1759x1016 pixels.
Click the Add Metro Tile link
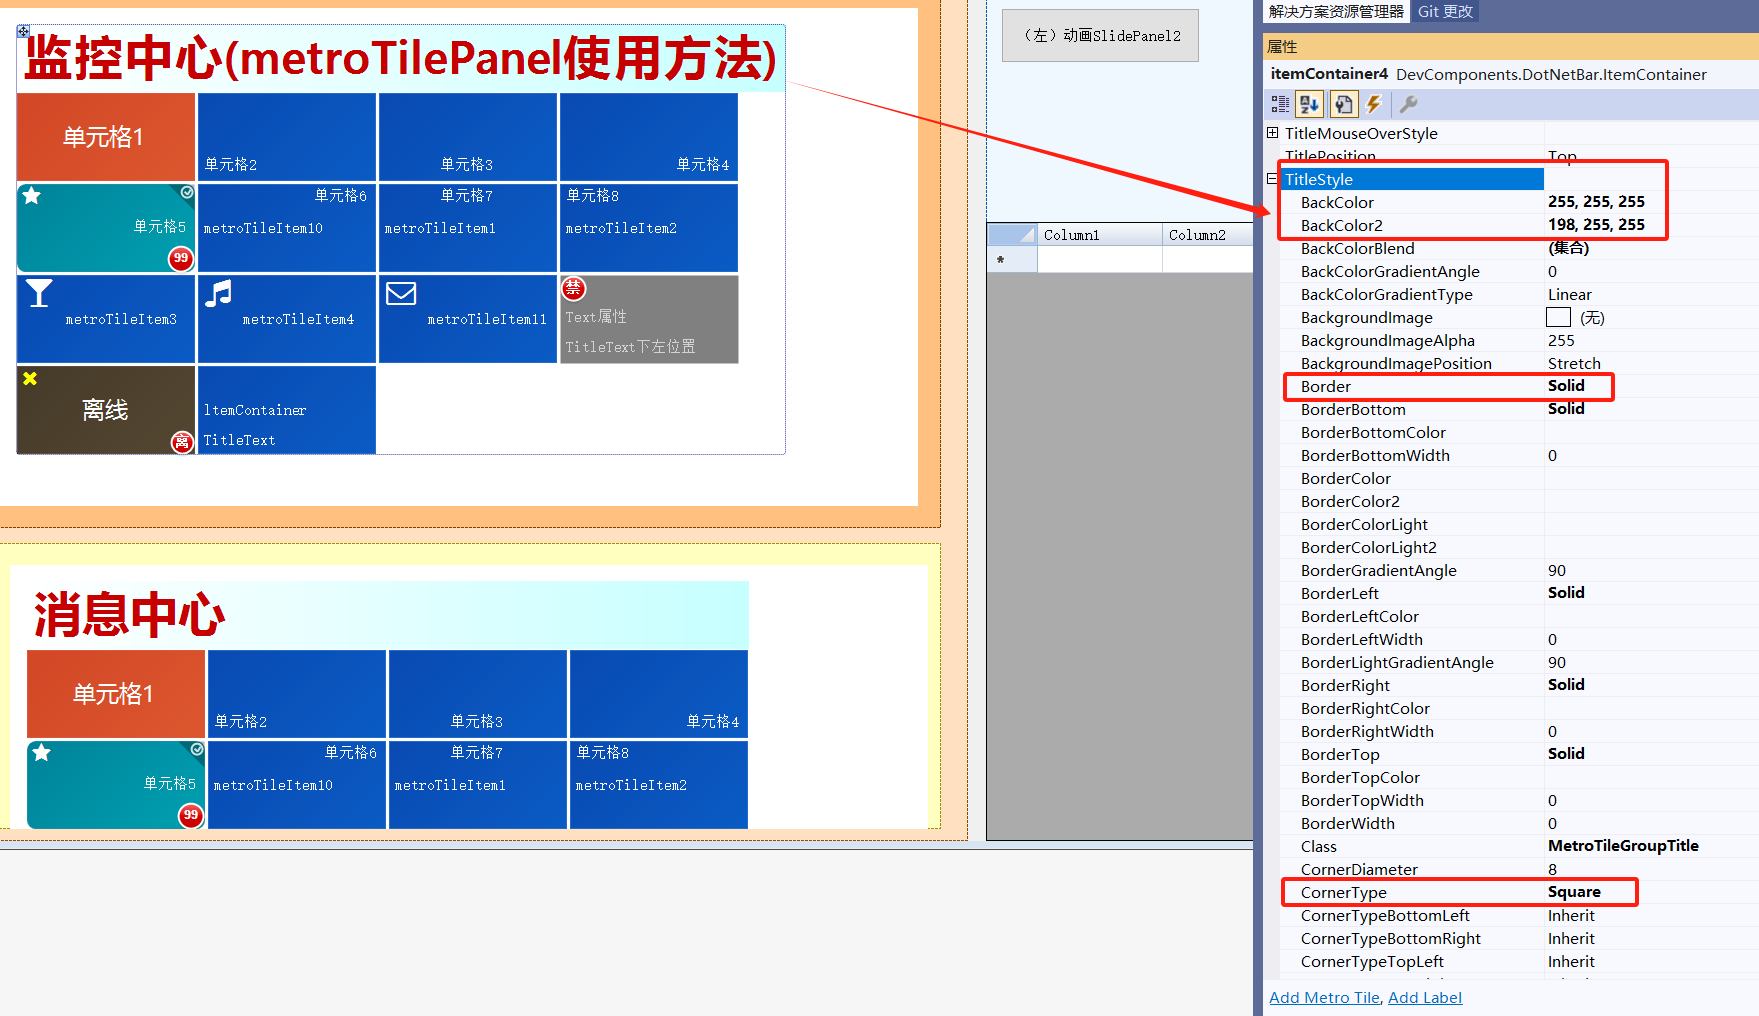1324,998
